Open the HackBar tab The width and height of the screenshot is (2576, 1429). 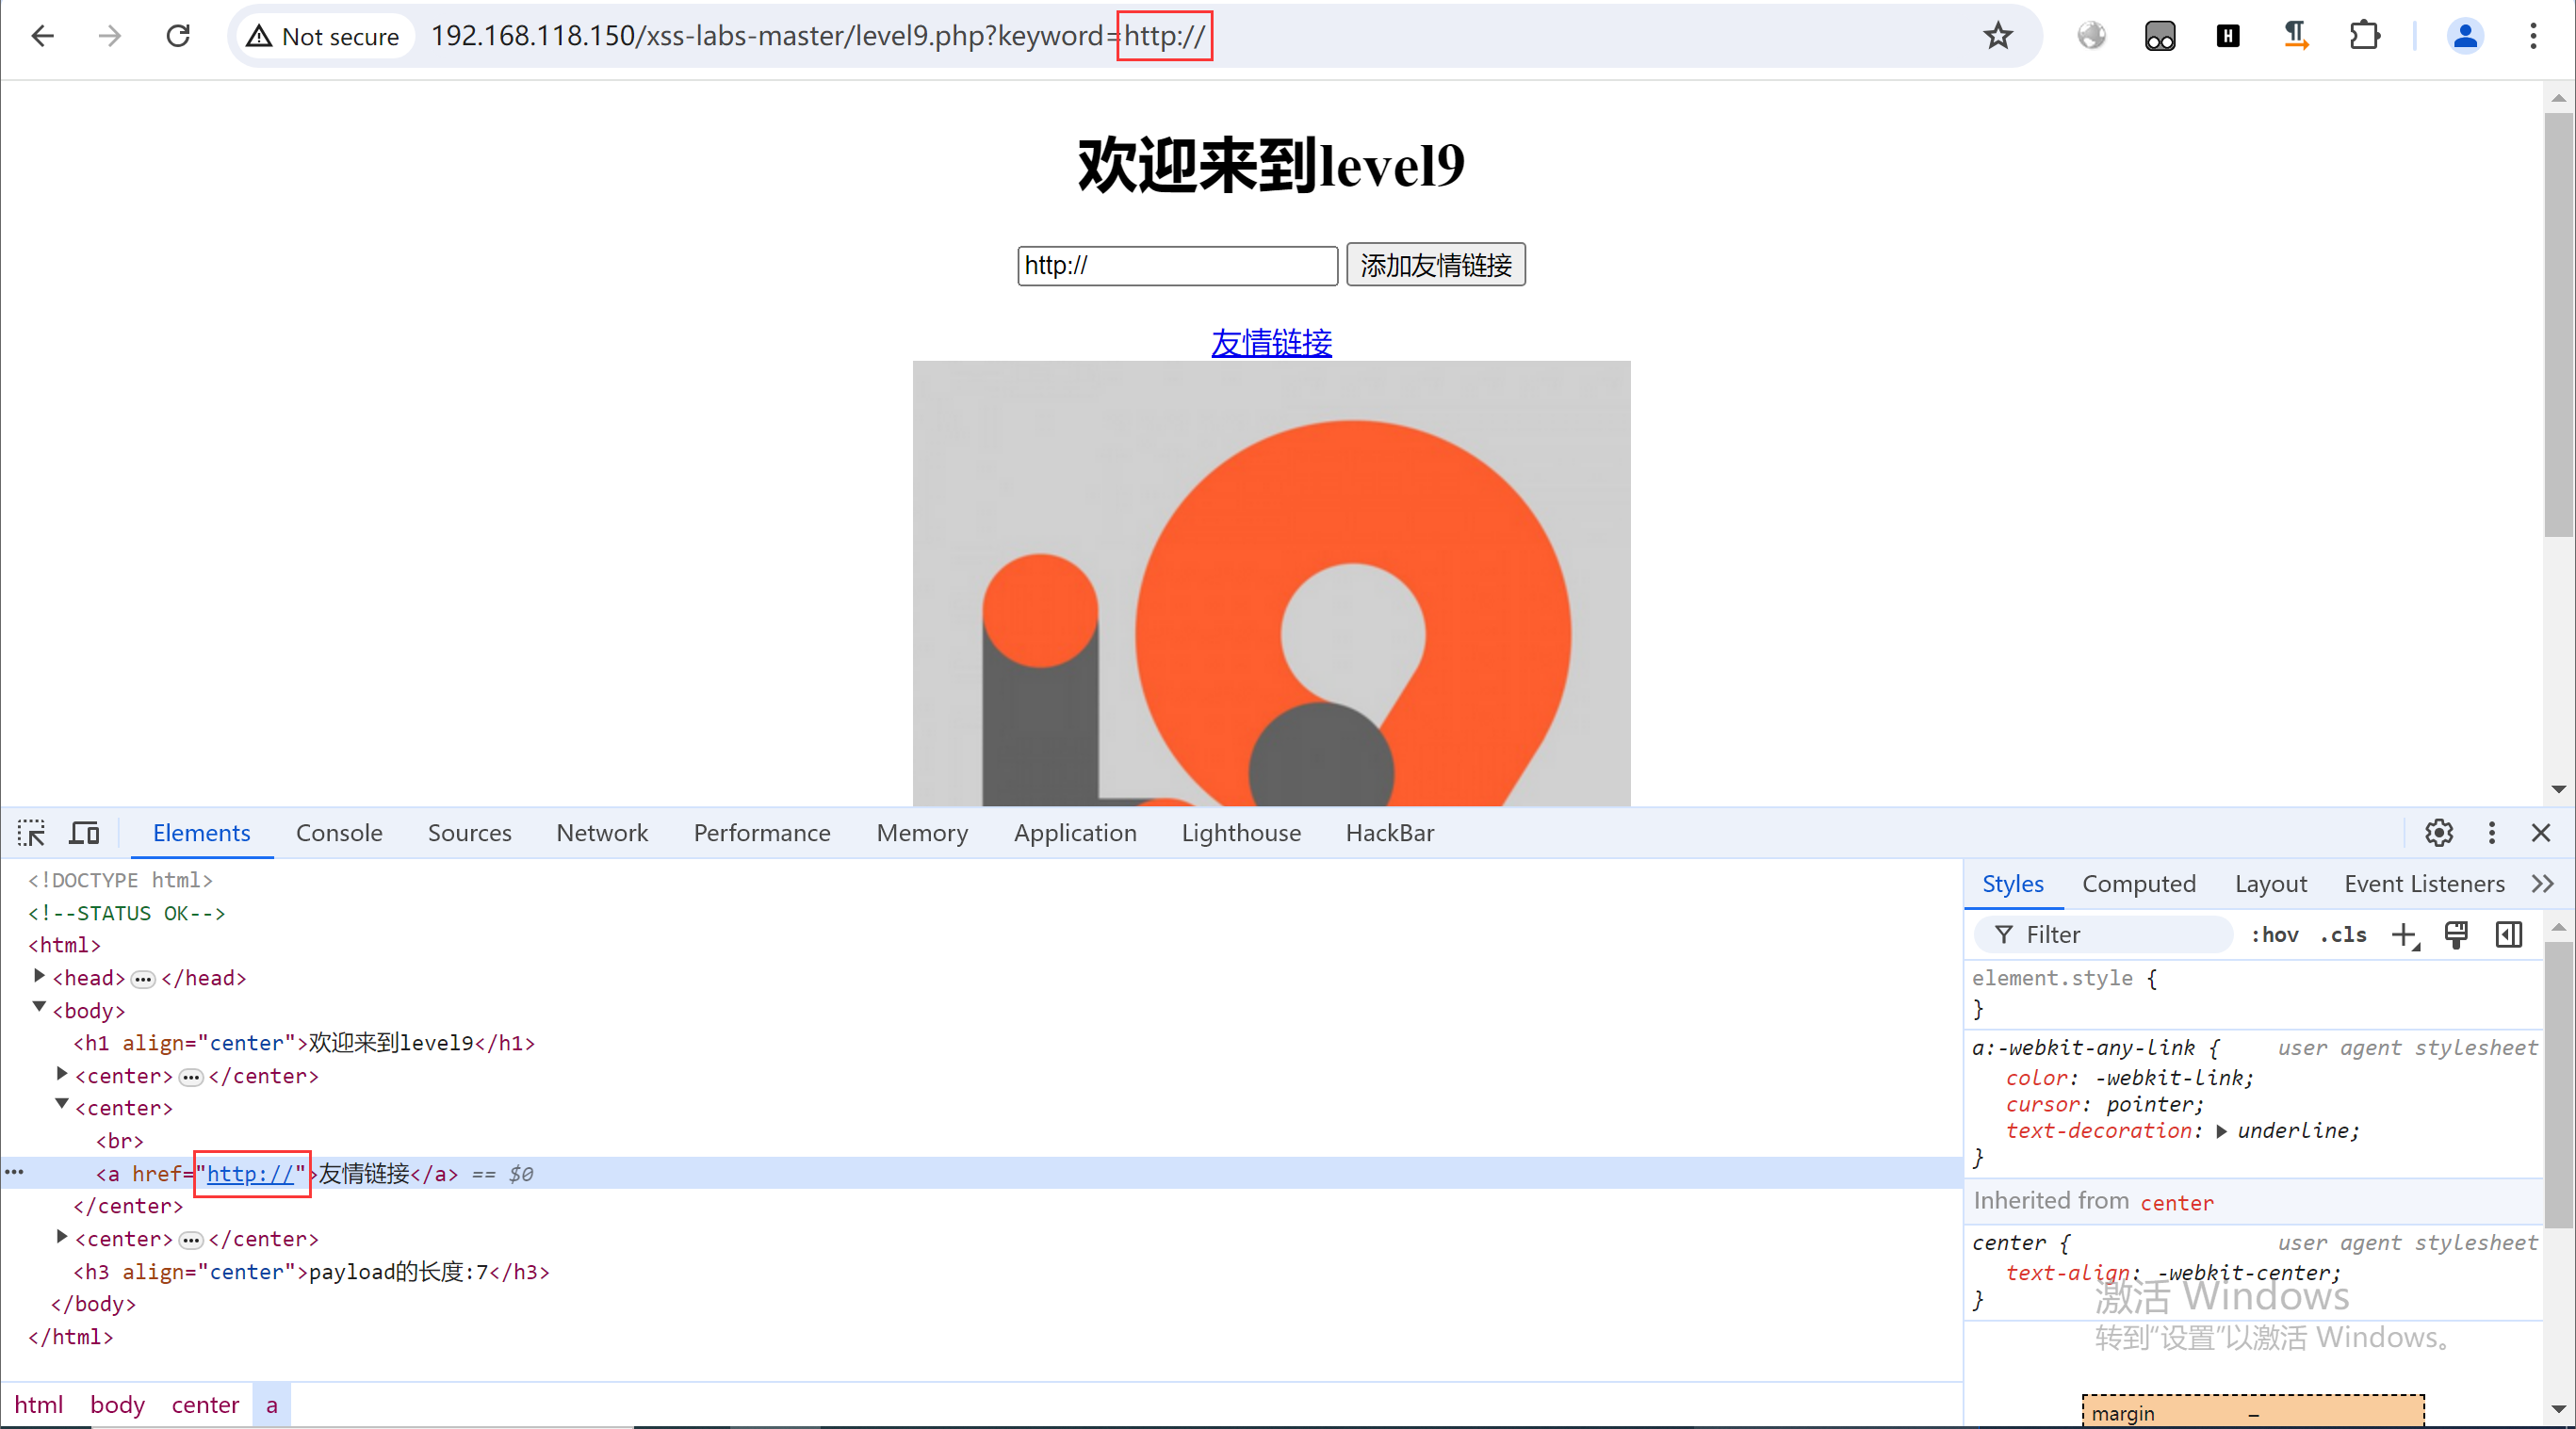1389,833
